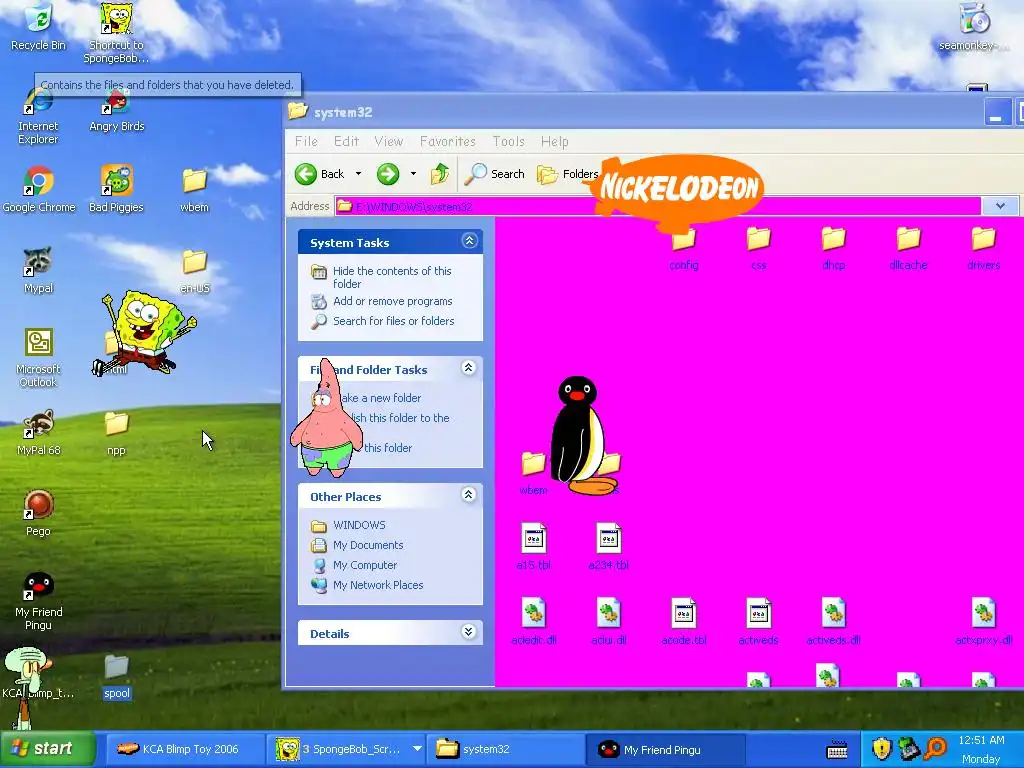
Task: Switch to KCA Blimp Toy 2006 taskbar item
Action: (183, 749)
